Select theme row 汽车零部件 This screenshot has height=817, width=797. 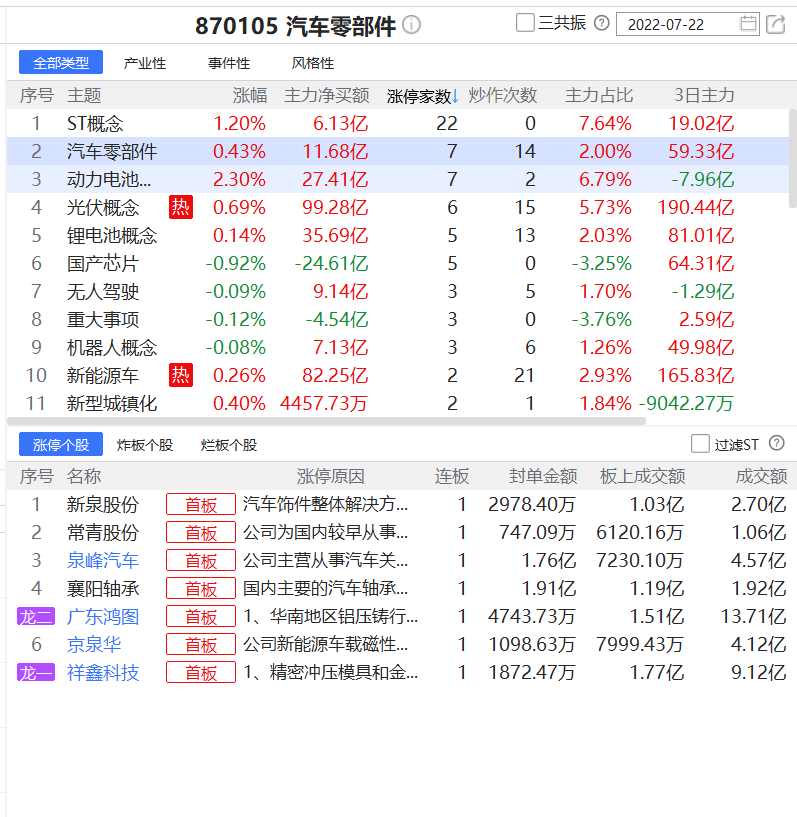398,152
